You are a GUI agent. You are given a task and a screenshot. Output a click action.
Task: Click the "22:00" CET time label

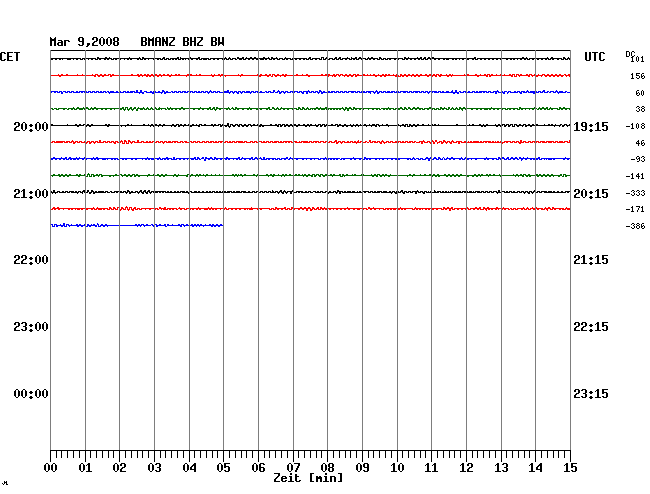pyautogui.click(x=31, y=260)
